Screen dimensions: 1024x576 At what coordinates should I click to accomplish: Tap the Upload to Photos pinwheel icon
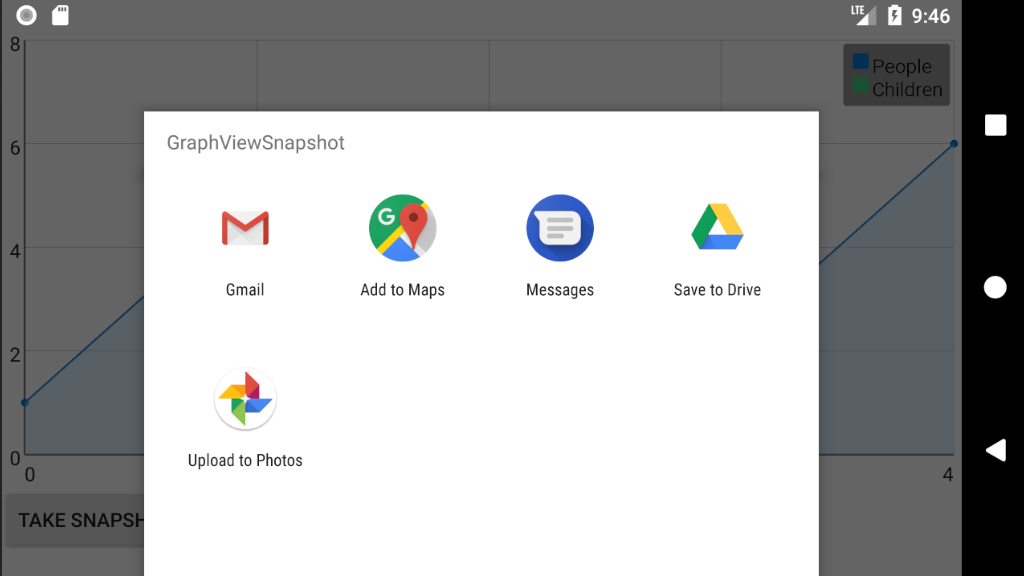pyautogui.click(x=245, y=398)
